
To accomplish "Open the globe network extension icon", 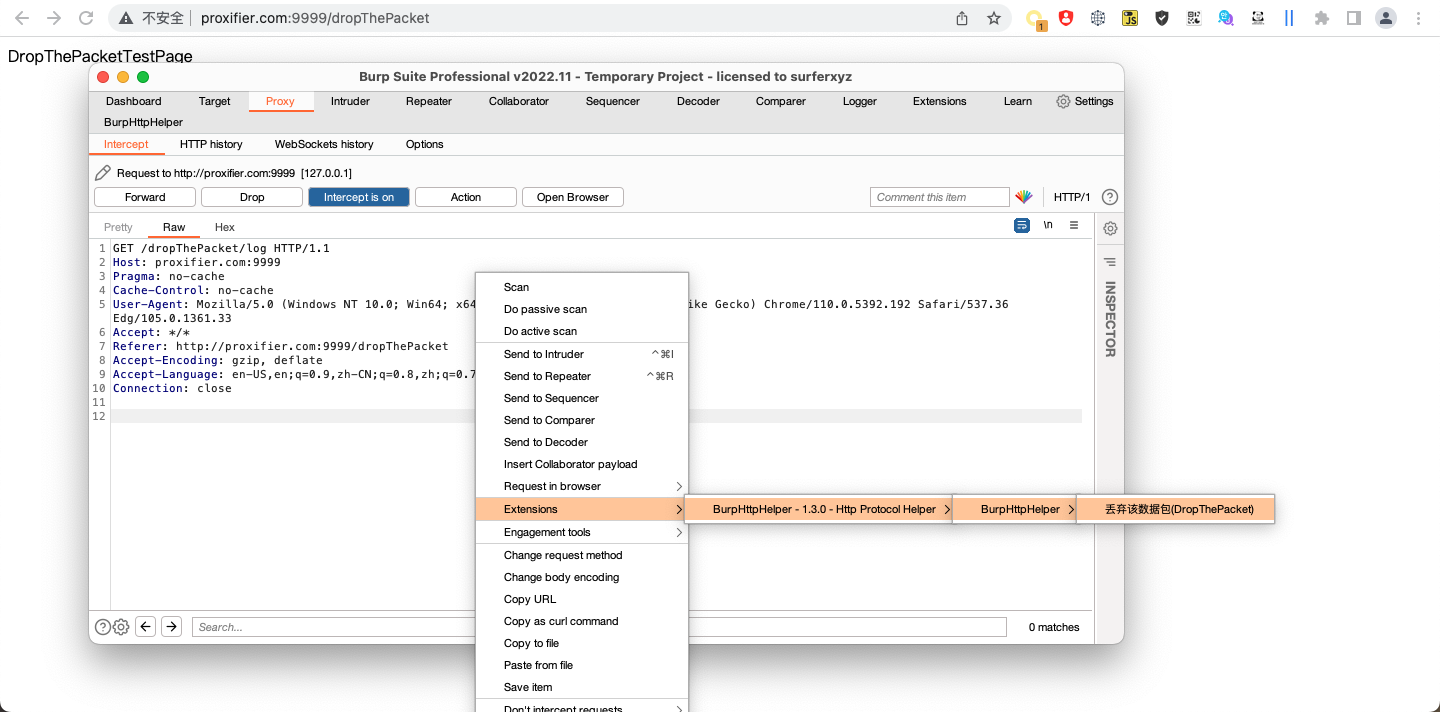I will 1098,18.
